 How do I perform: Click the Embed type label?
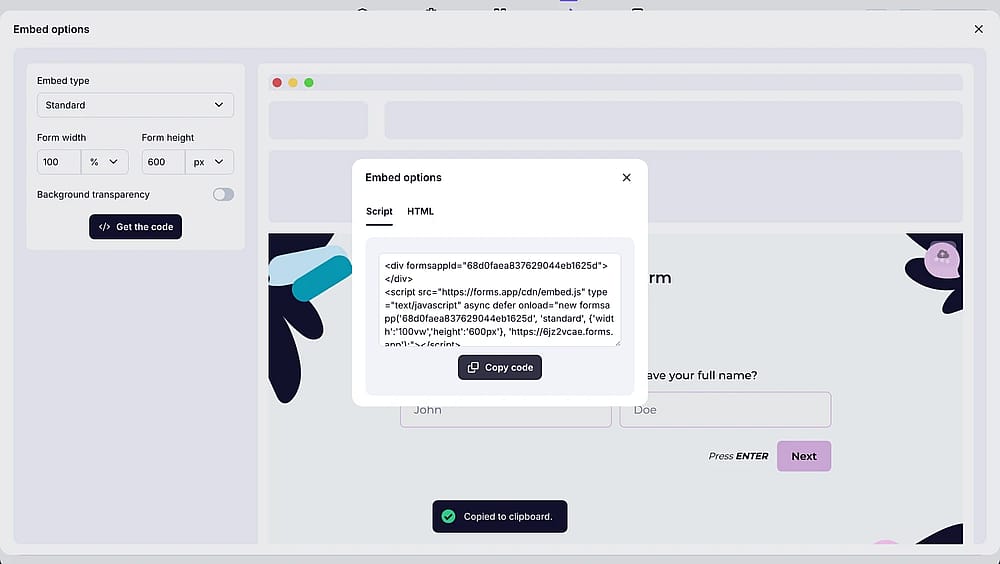coord(63,80)
